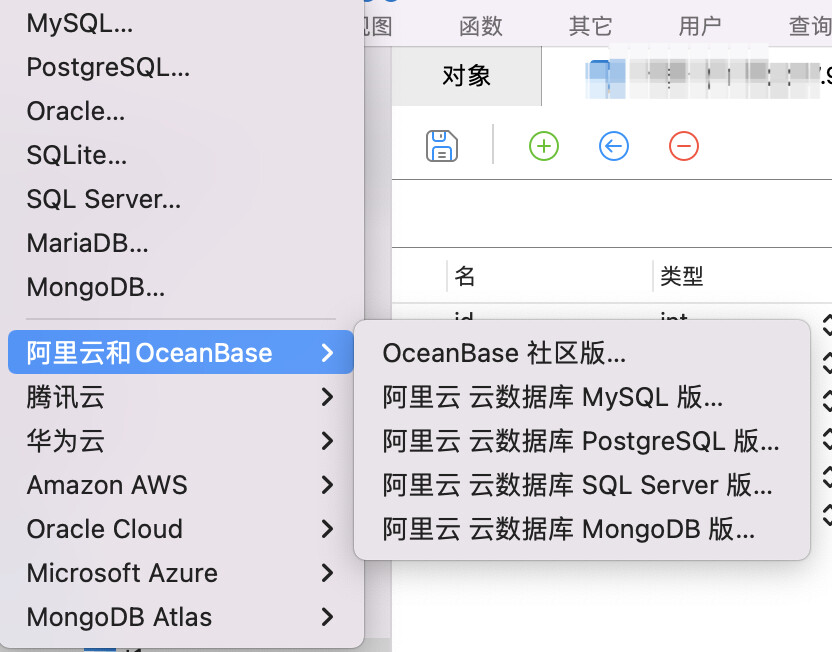This screenshot has width=832, height=652.
Task: Click the blue arrow Insert Field icon
Action: coord(614,146)
